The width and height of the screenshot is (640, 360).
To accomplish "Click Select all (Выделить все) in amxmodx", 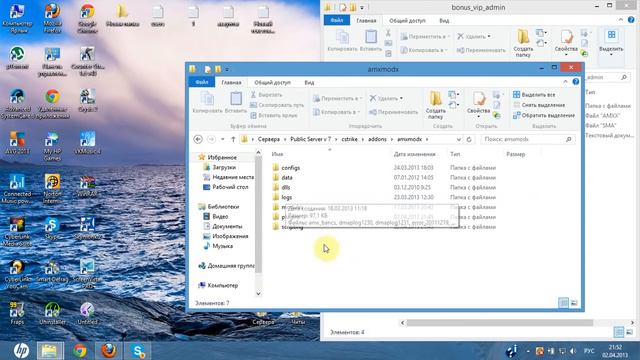I will [x=534, y=95].
